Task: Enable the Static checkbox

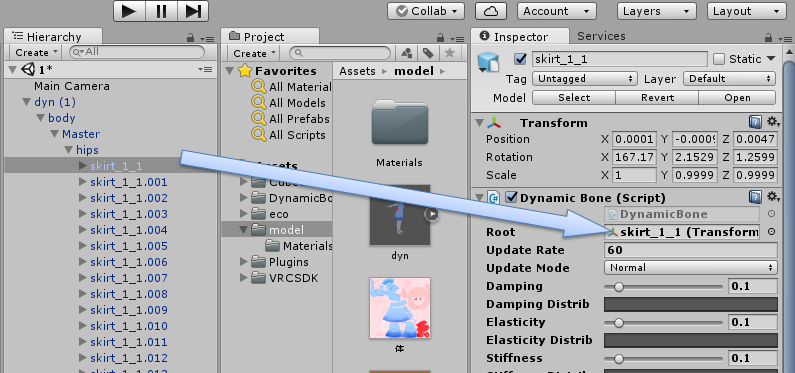Action: click(x=719, y=59)
